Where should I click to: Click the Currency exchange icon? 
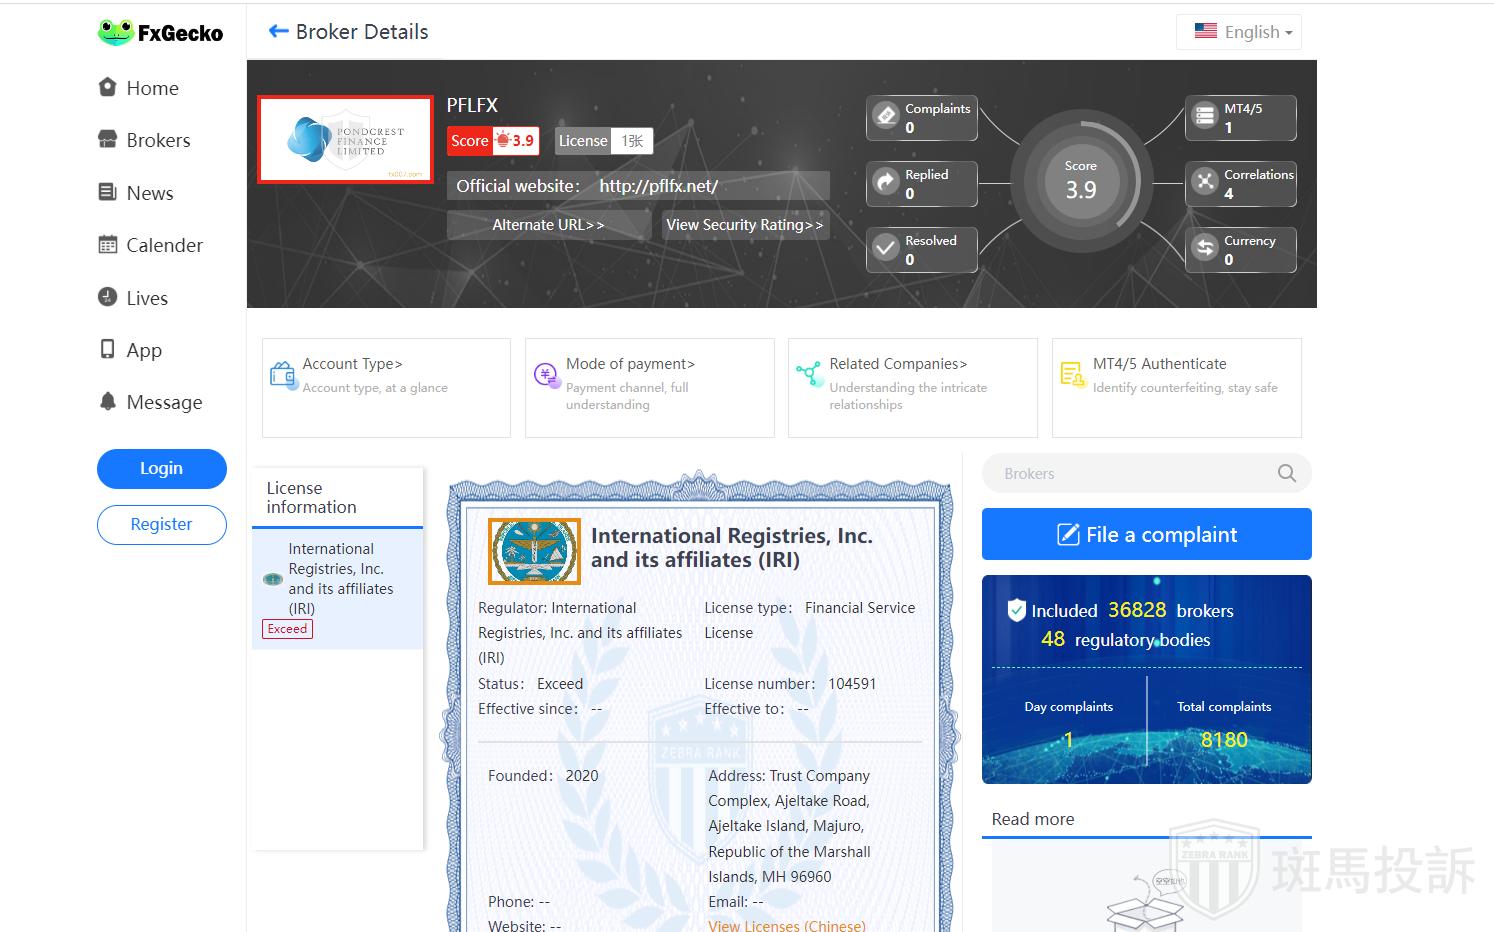tap(1205, 248)
